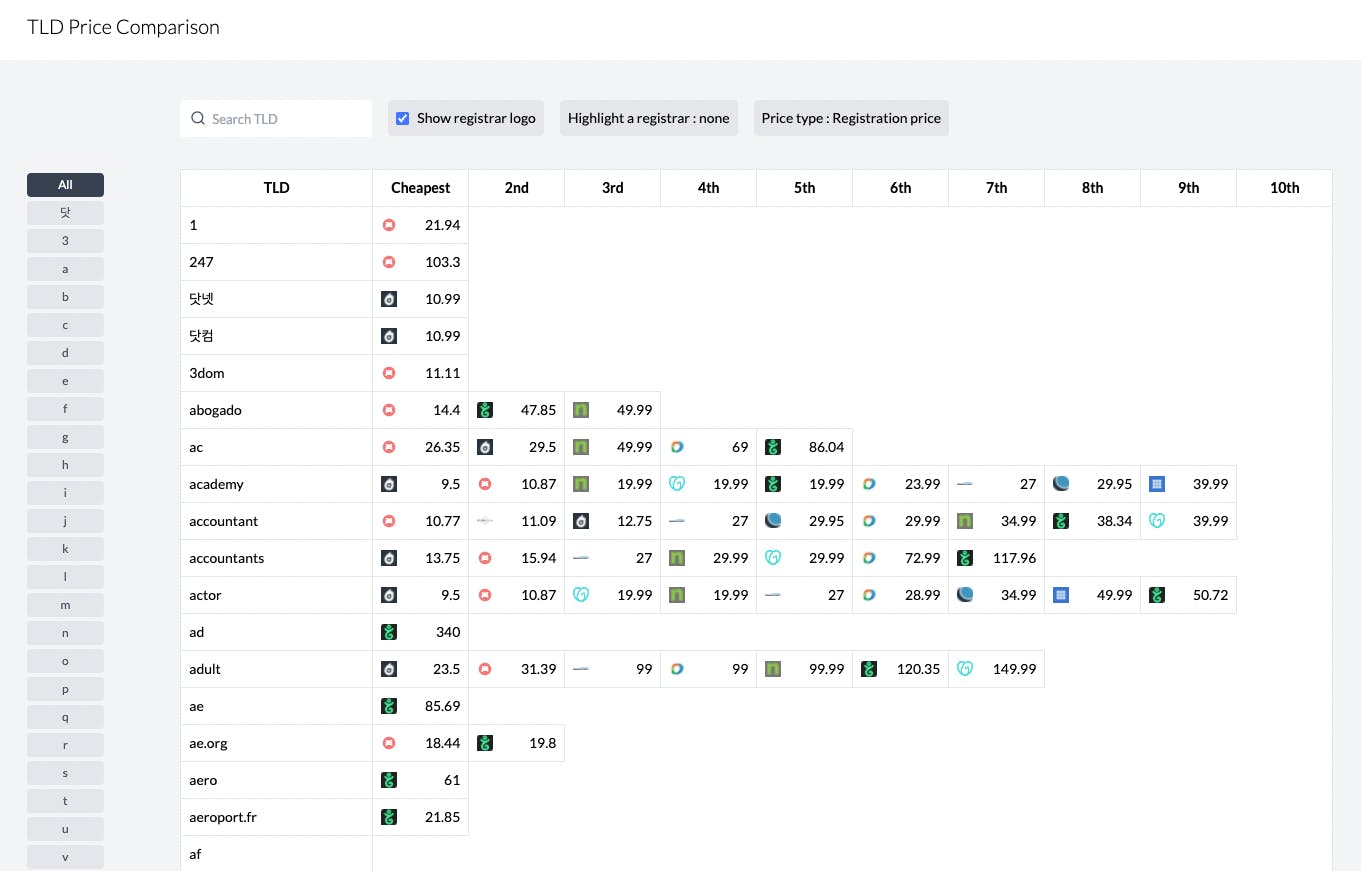Select the All filter tab
Image resolution: width=1361 pixels, height=871 pixels.
click(x=65, y=185)
